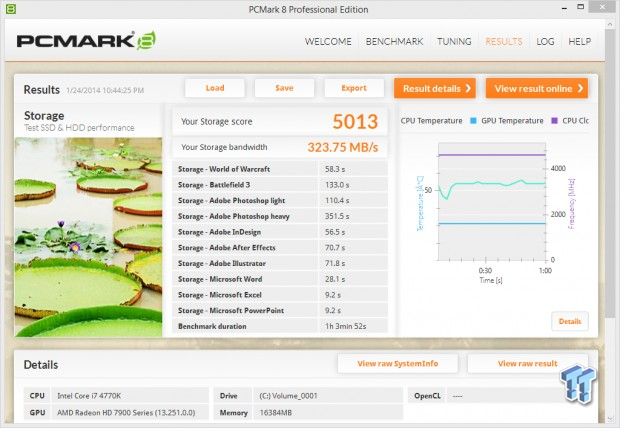Click the blue GPU Temperature legend swatch
Image resolution: width=620 pixels, height=428 pixels.
point(473,121)
